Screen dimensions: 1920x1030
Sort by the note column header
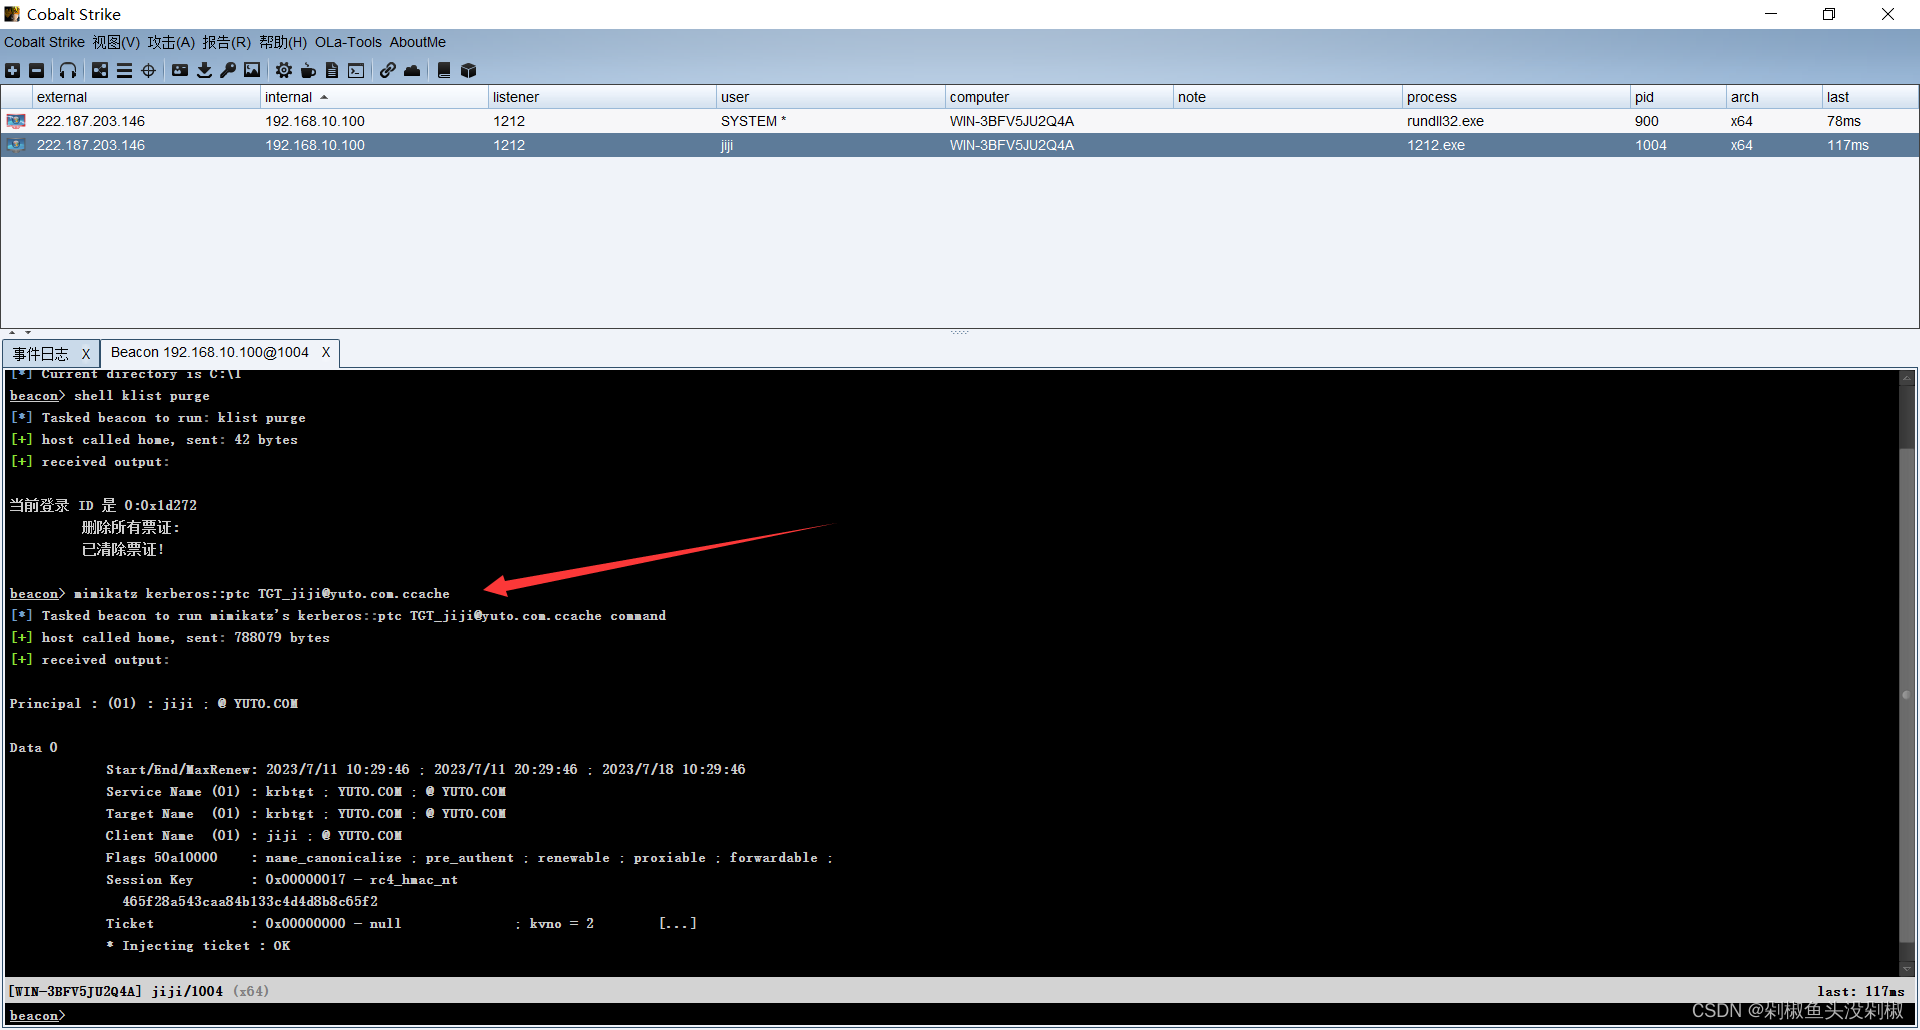point(1288,97)
